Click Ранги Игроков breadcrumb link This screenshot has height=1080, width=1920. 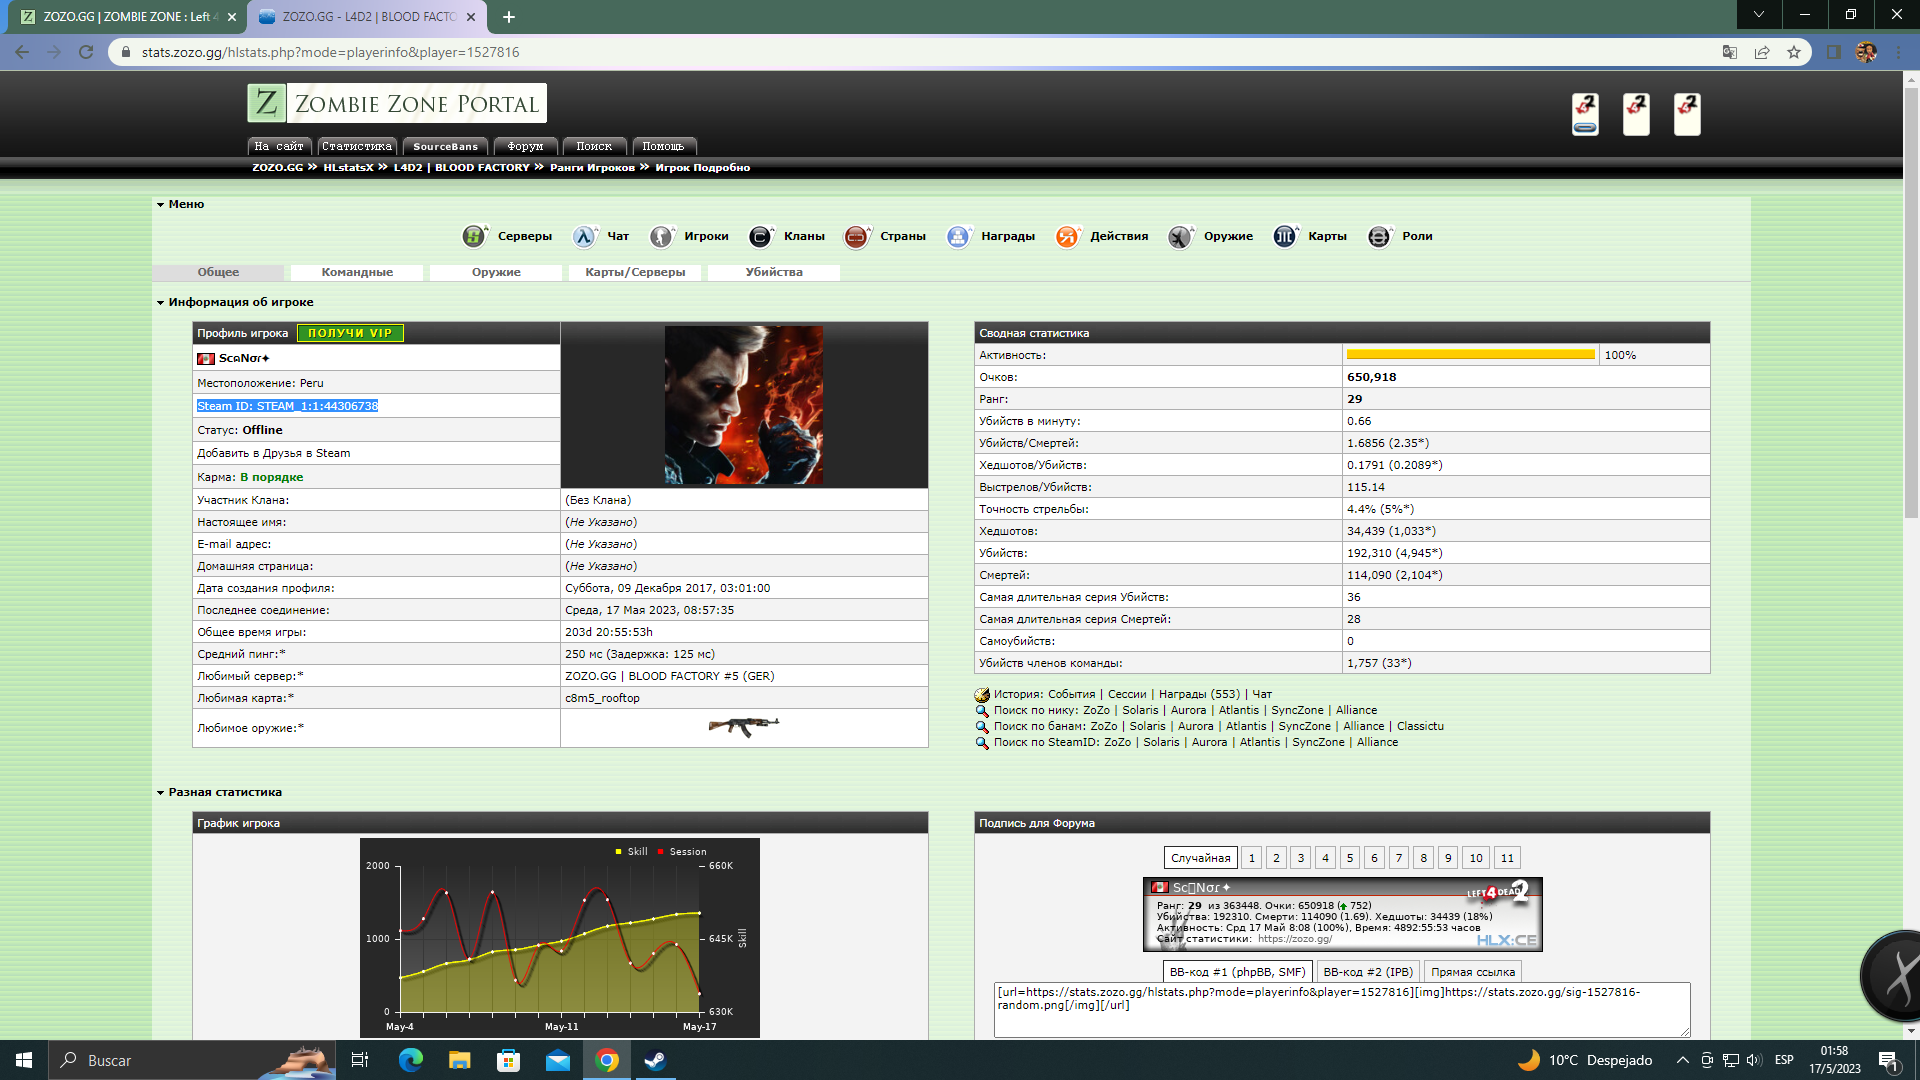pyautogui.click(x=592, y=168)
